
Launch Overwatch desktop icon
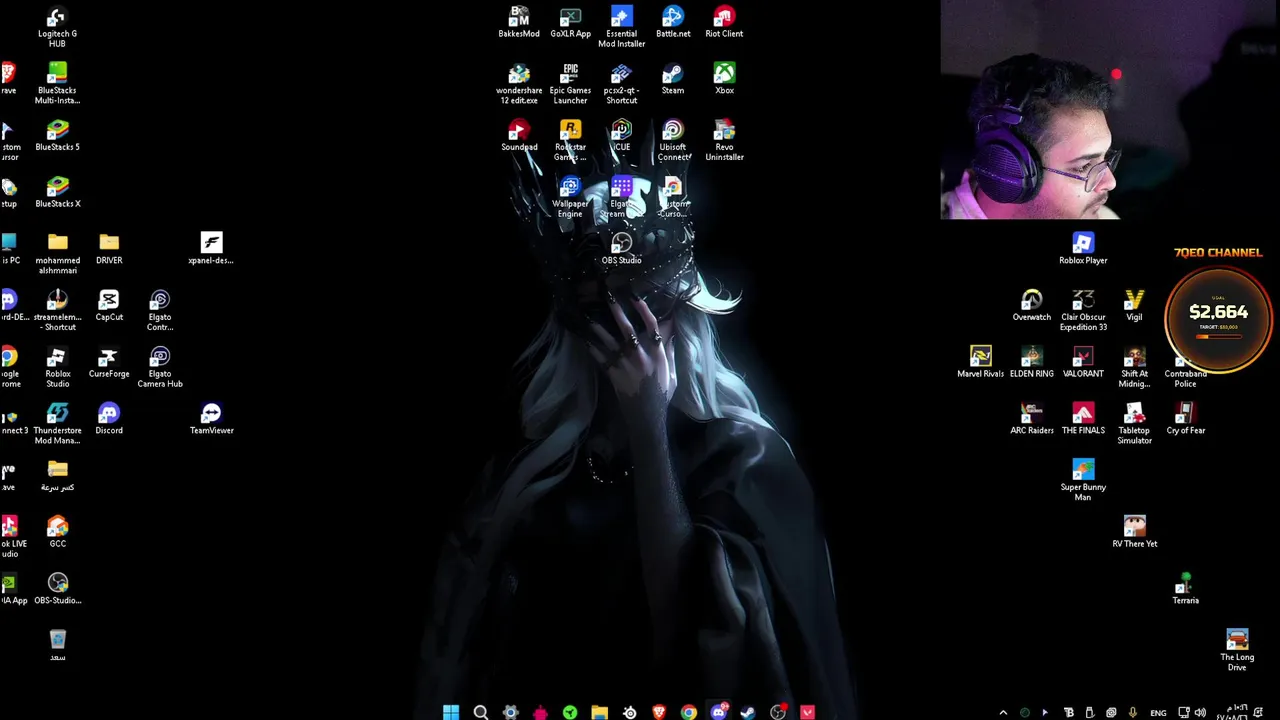pos(1031,306)
